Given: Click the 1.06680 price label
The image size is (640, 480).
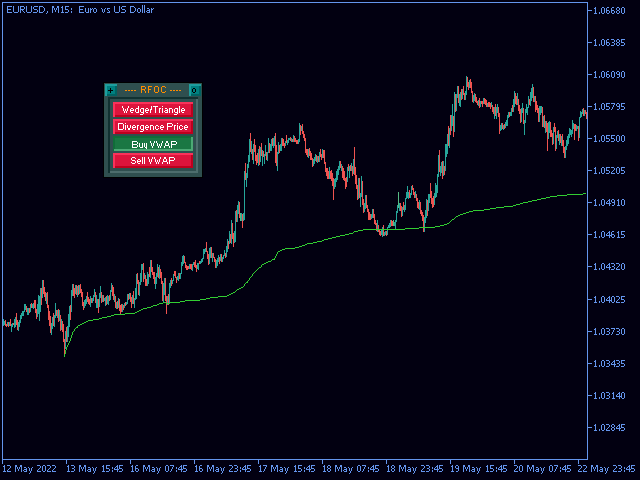Looking at the screenshot, I should coord(609,11).
